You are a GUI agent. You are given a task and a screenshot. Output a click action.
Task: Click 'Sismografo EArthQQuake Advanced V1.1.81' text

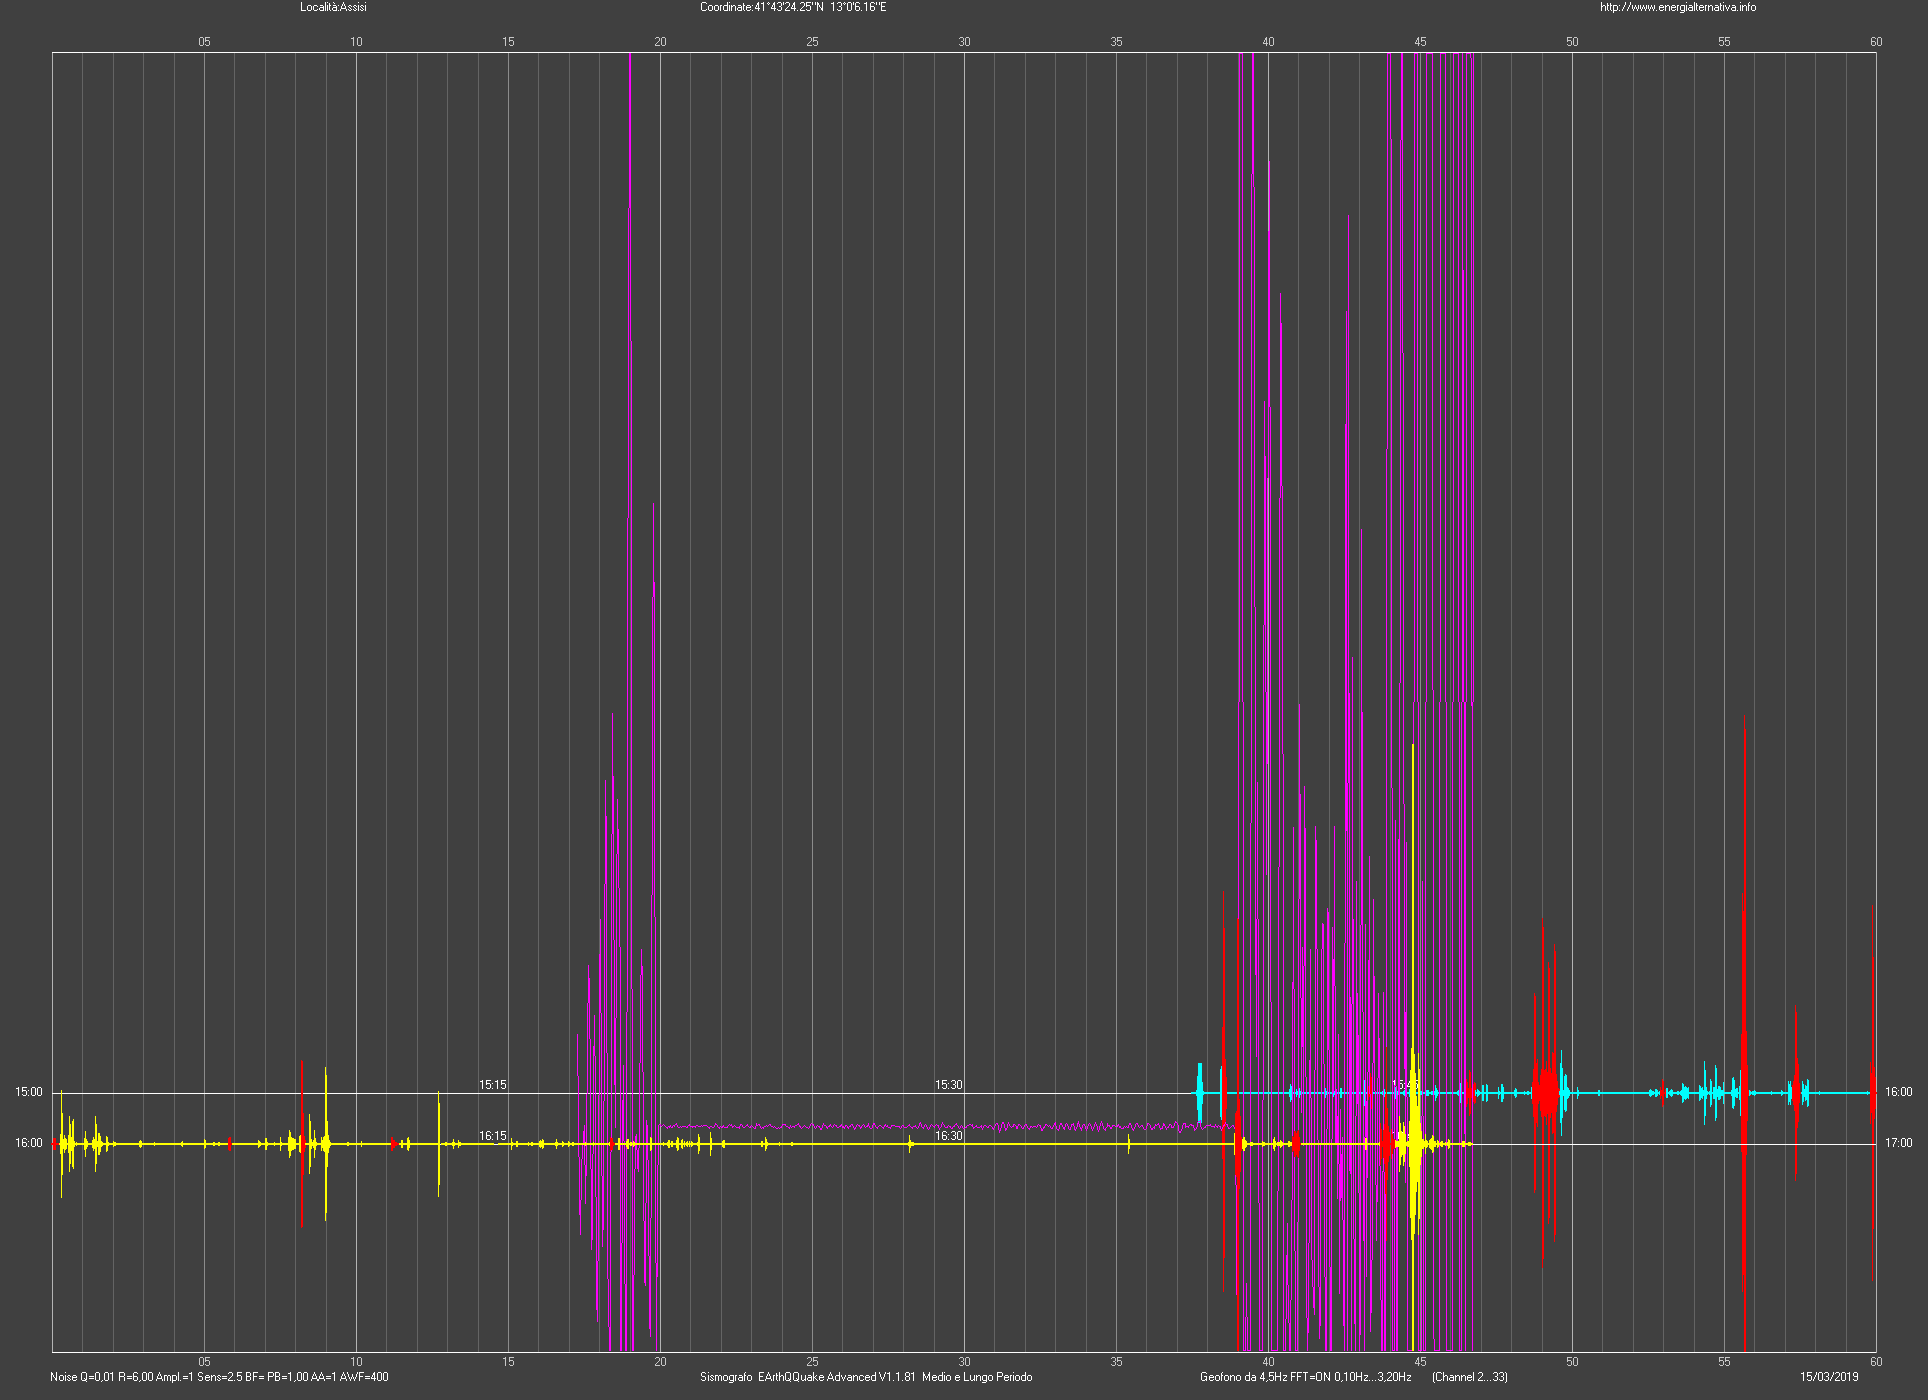(x=808, y=1377)
